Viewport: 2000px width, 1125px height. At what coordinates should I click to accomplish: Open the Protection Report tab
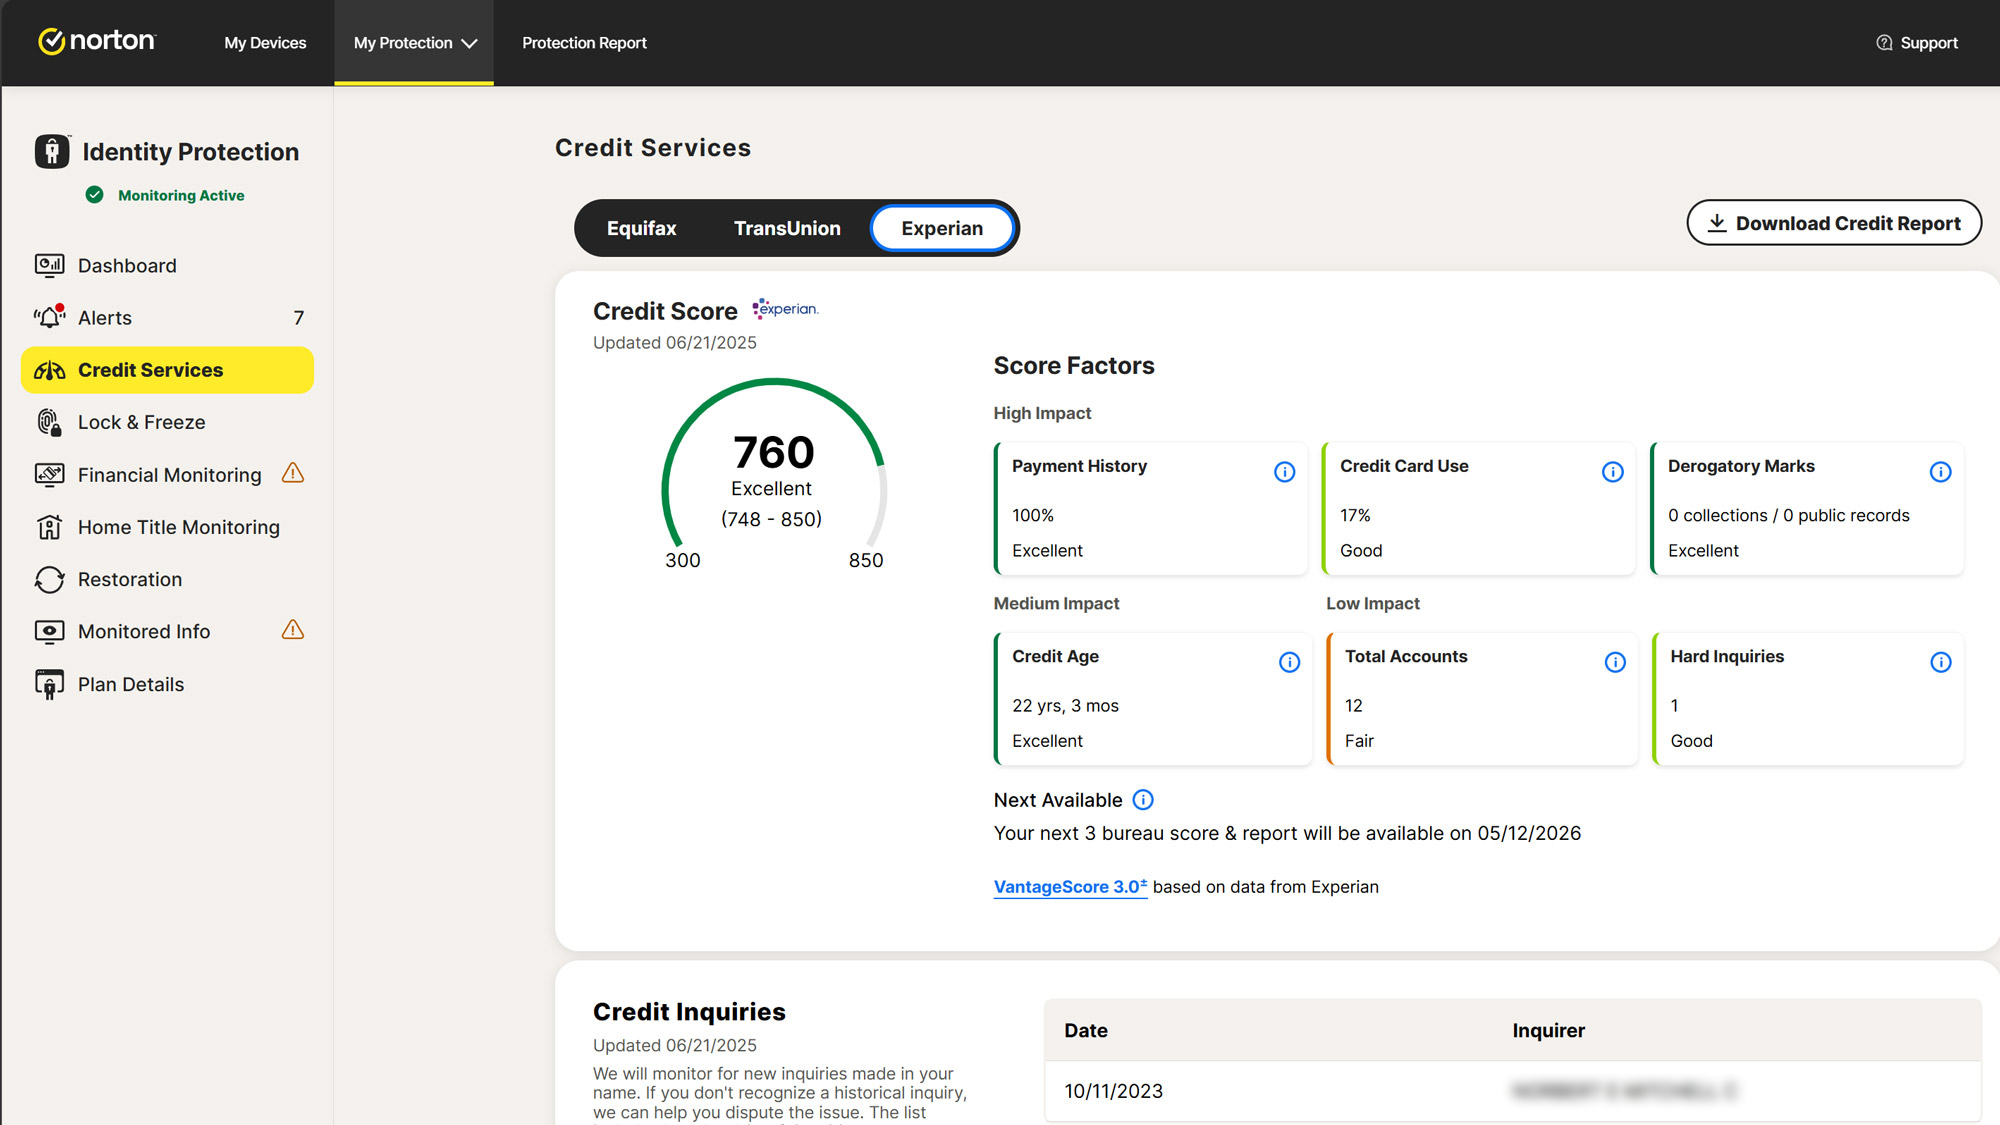coord(584,43)
